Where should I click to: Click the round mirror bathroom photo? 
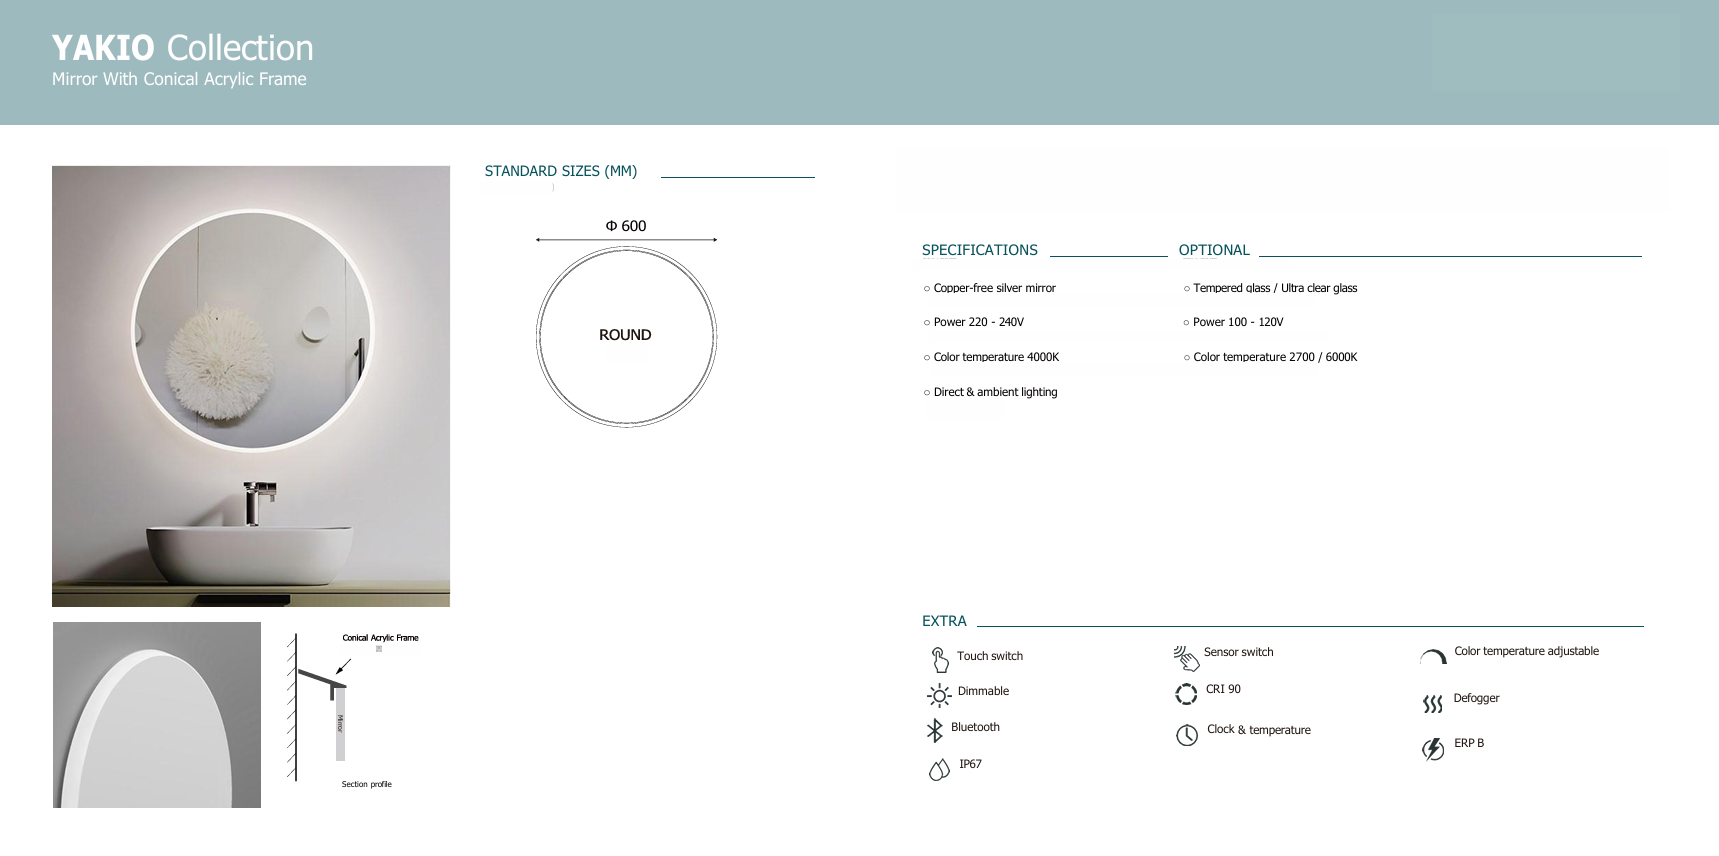pos(251,386)
